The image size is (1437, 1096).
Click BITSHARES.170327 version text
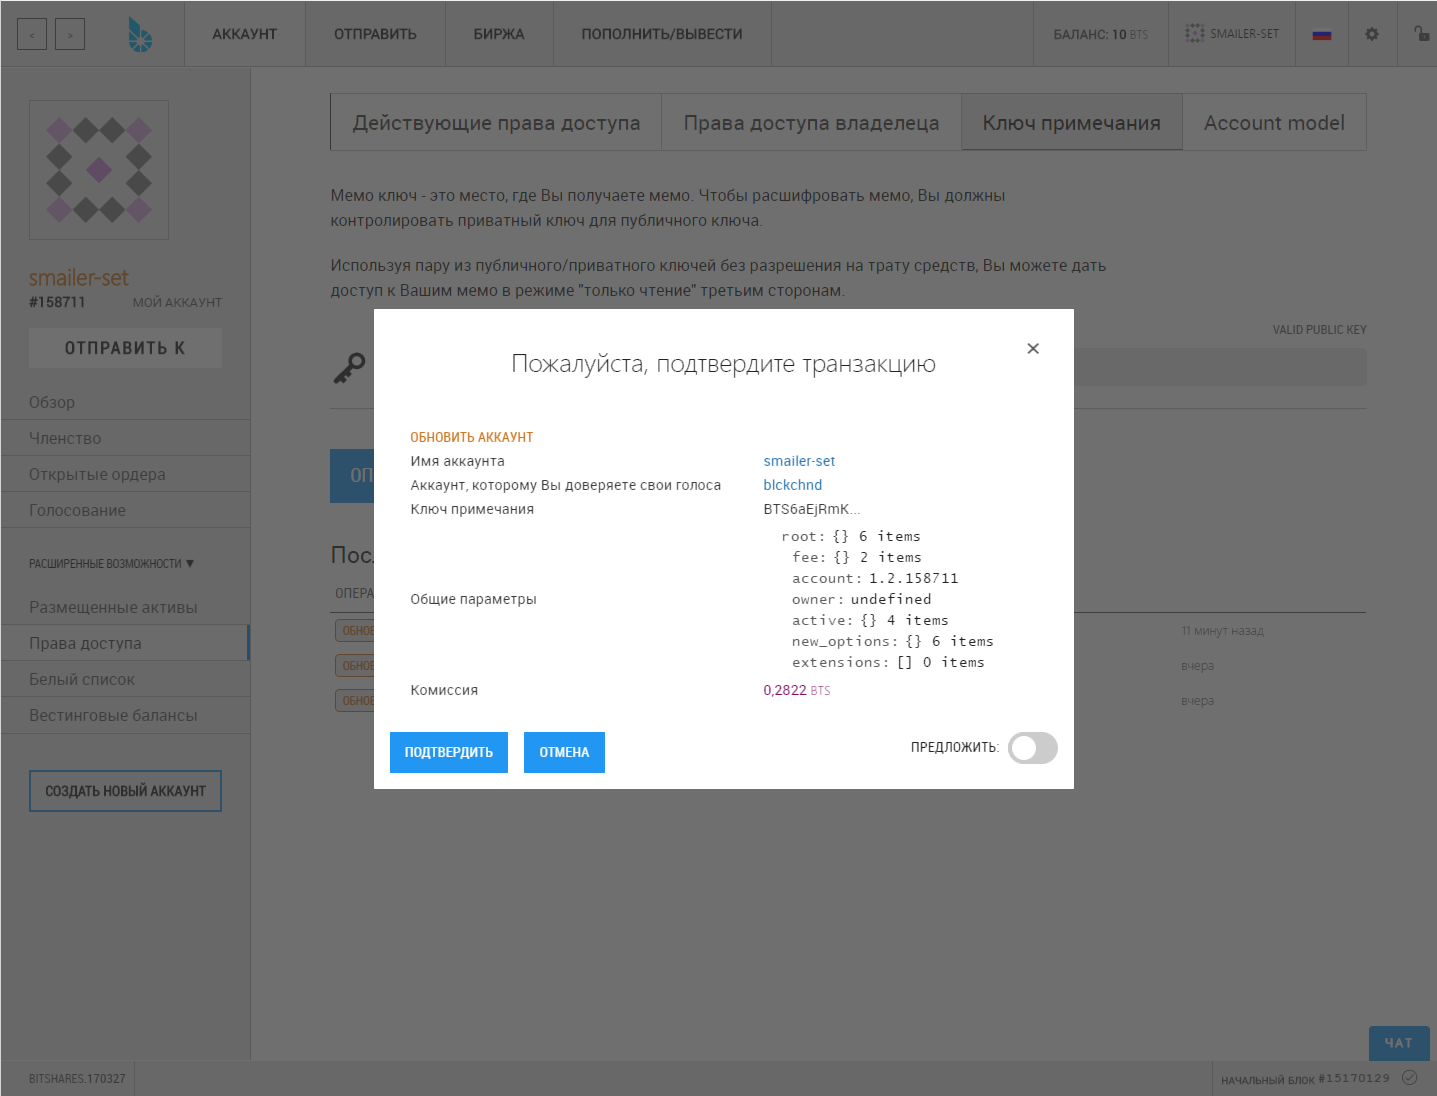pos(77,1079)
